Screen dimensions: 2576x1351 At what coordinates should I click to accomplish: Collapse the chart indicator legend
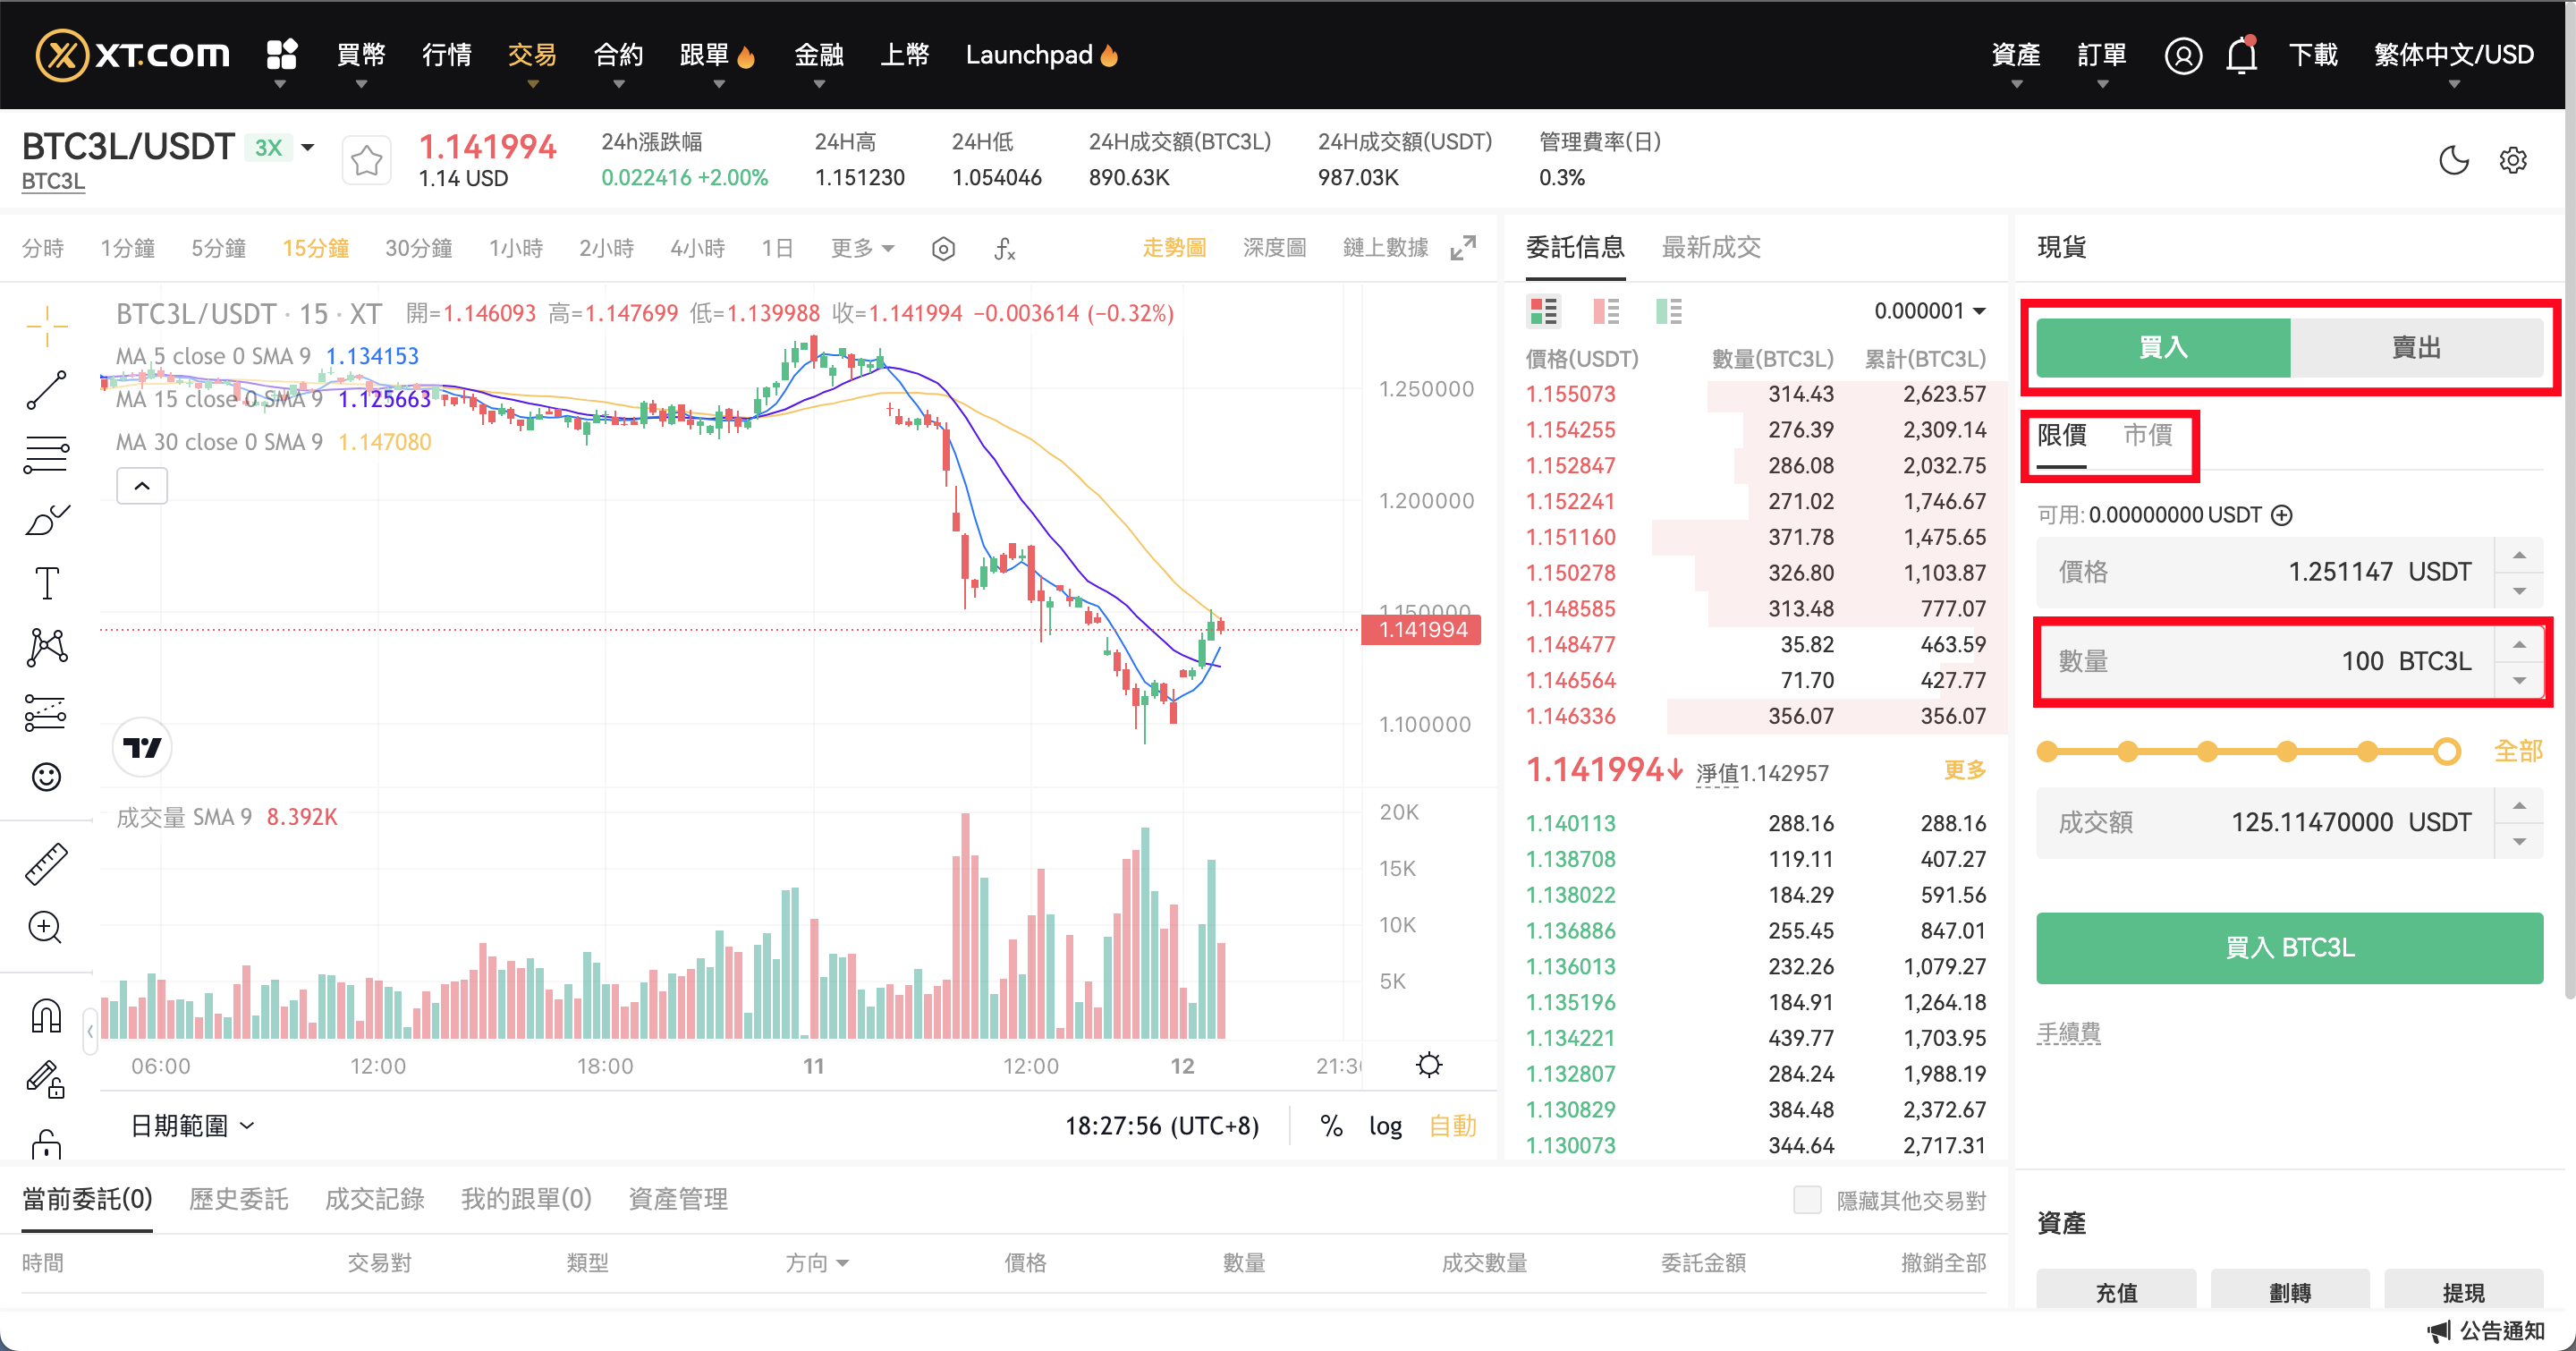pos(142,486)
